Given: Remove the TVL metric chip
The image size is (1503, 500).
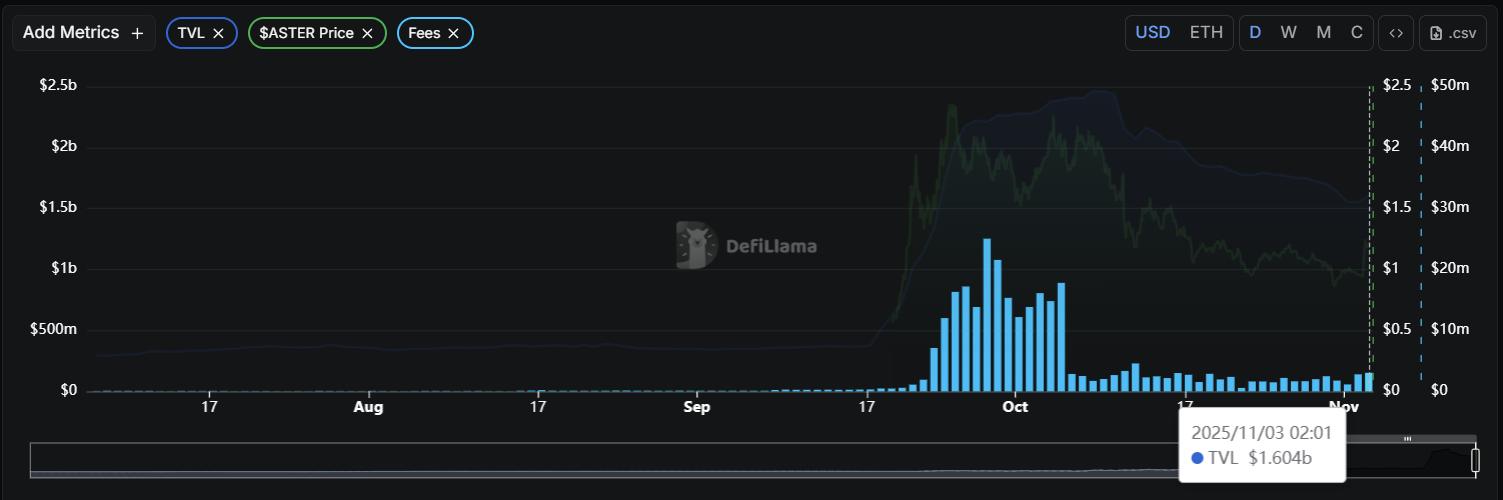Looking at the screenshot, I should click(218, 33).
